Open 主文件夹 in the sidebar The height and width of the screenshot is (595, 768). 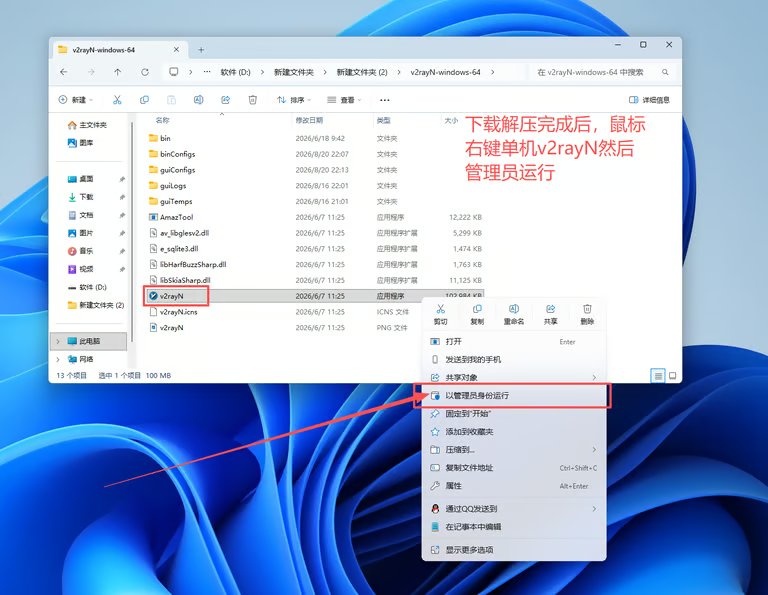pyautogui.click(x=87, y=125)
